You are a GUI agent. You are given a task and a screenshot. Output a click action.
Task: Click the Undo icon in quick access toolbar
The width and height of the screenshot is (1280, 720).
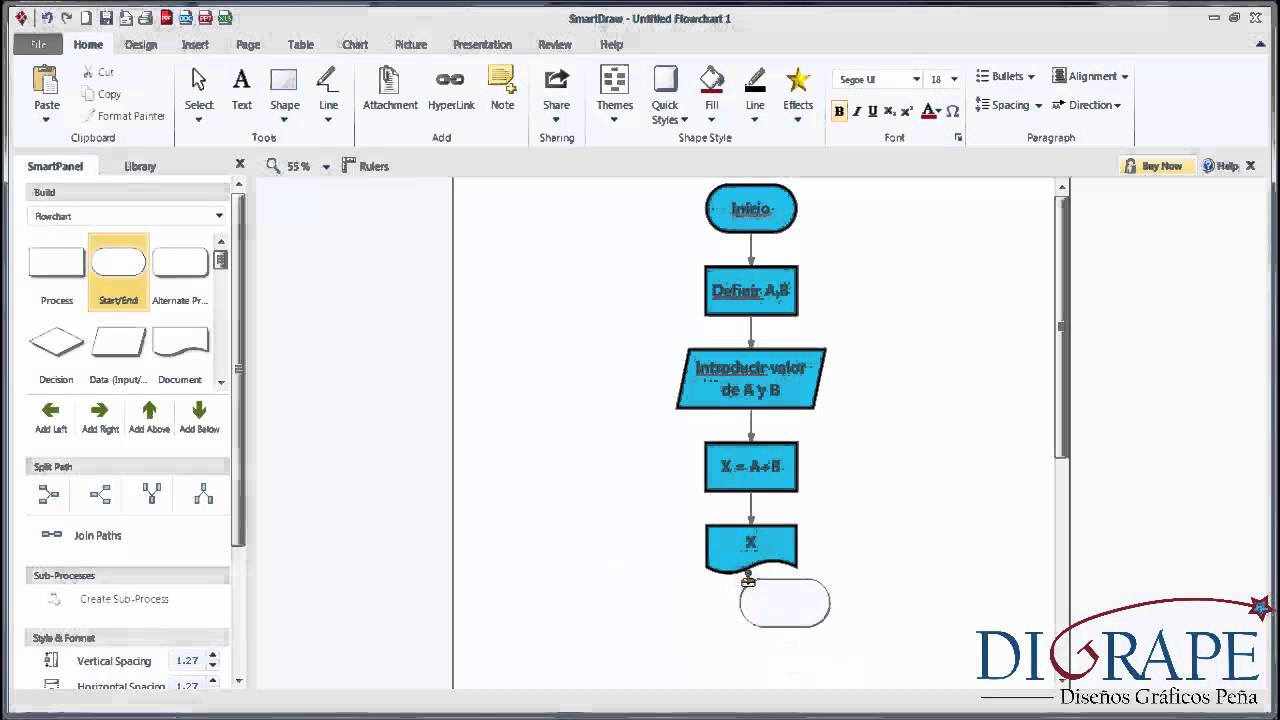click(x=47, y=18)
